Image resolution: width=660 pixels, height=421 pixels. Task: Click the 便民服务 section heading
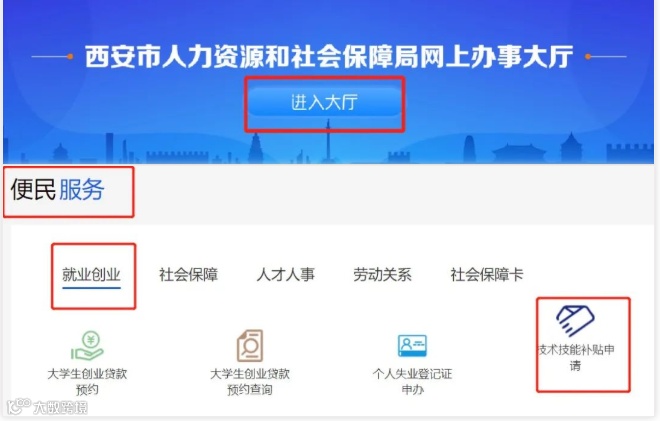pyautogui.click(x=57, y=189)
